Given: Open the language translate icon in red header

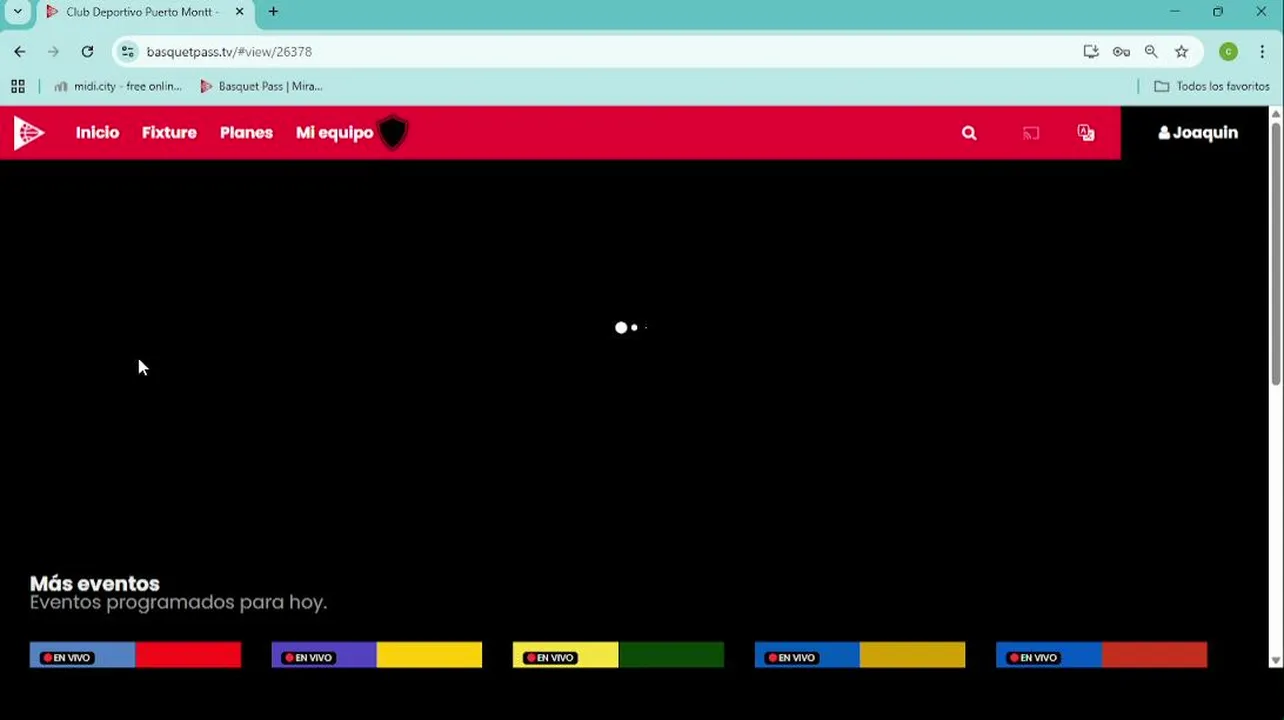Looking at the screenshot, I should click(1086, 133).
